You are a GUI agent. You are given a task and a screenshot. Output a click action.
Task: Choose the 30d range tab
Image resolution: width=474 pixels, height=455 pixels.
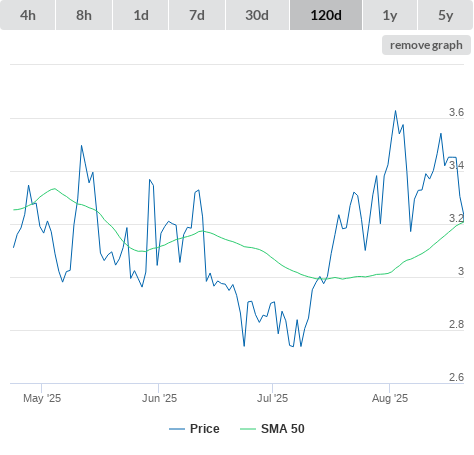(x=257, y=15)
